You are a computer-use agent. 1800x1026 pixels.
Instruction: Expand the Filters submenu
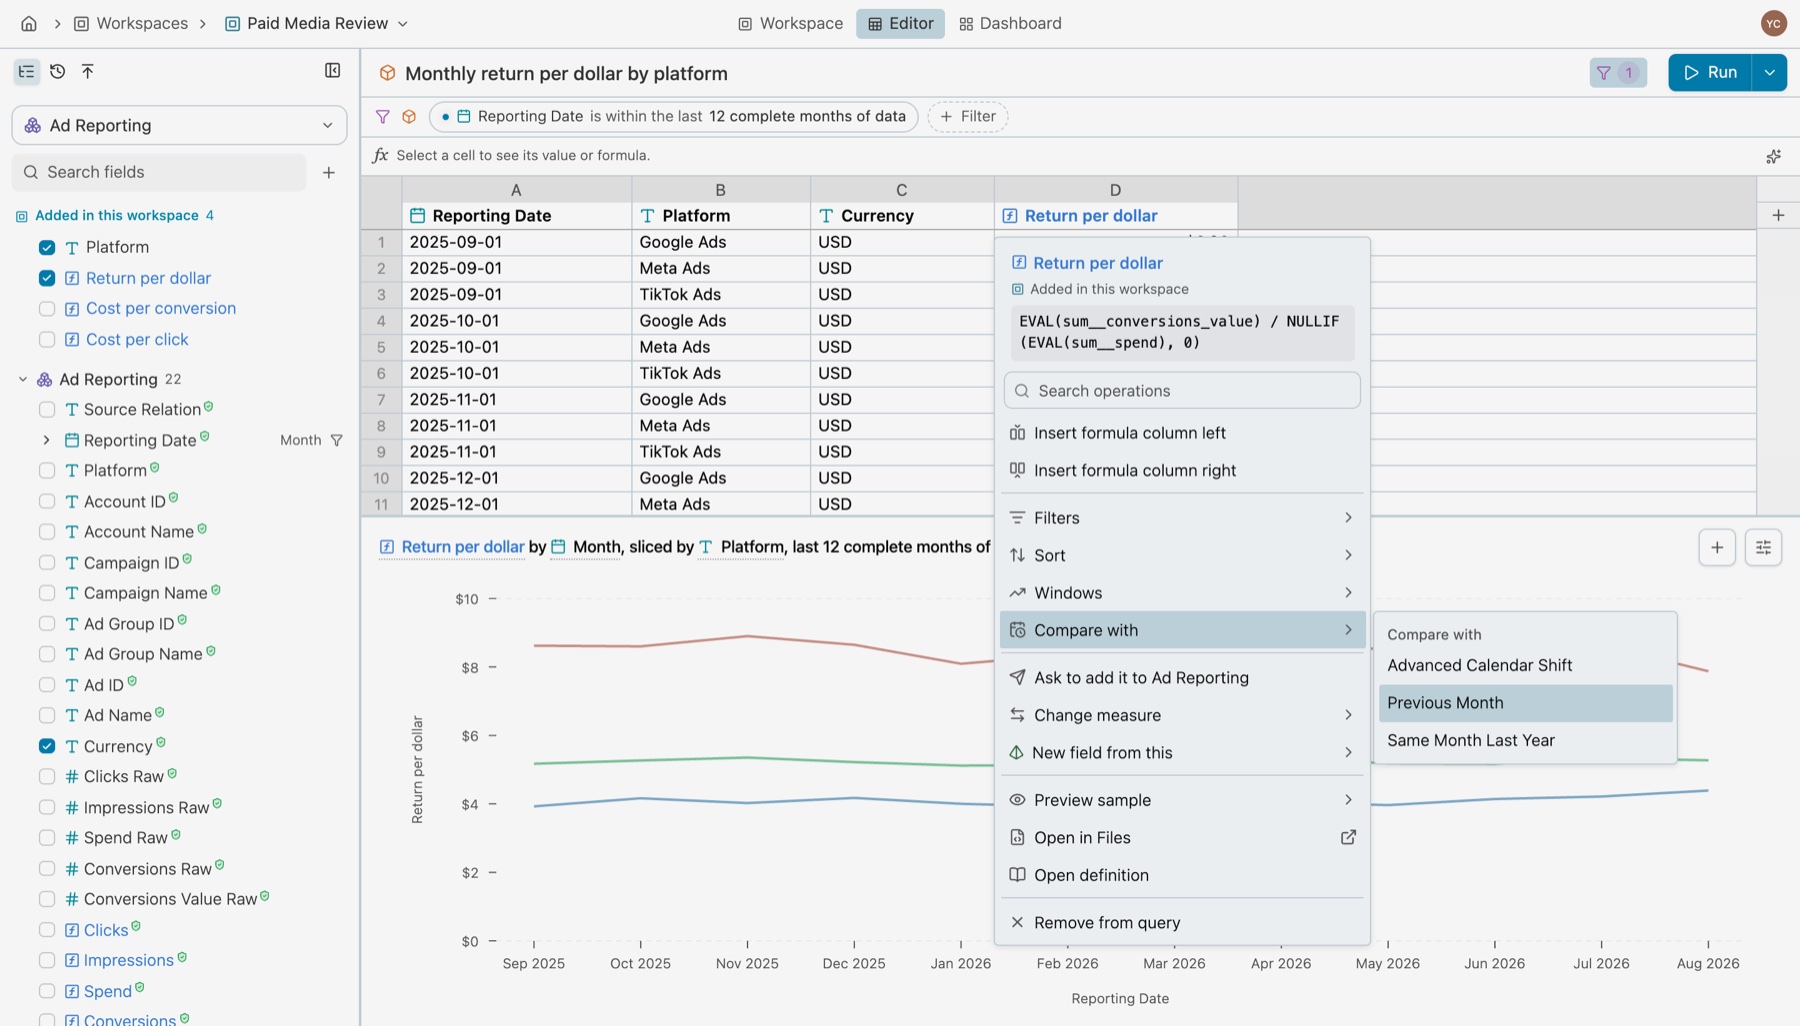1182,517
